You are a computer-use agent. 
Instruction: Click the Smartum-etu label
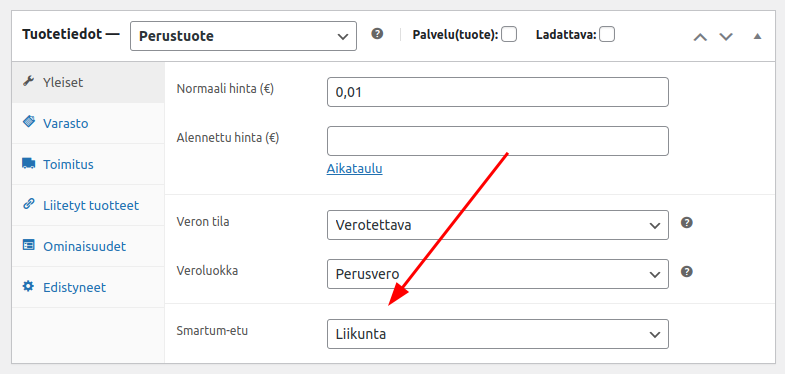click(212, 331)
